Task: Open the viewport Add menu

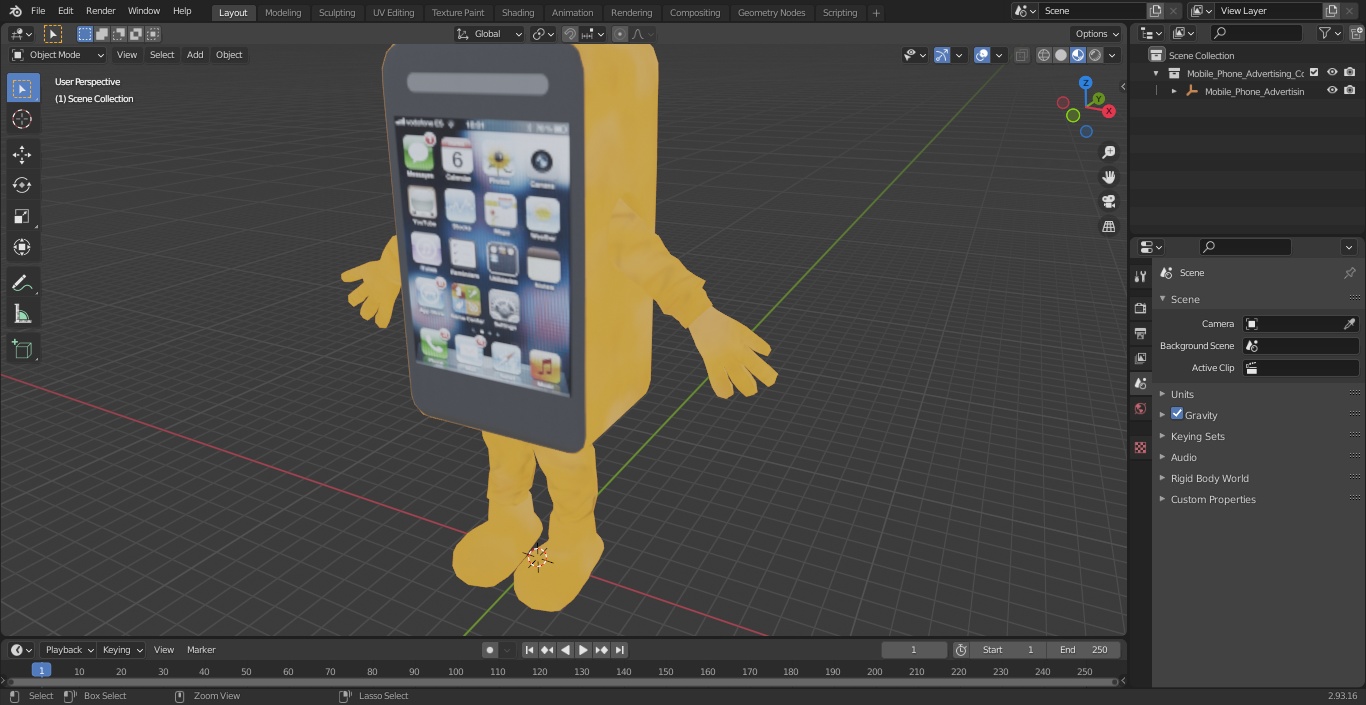Action: pyautogui.click(x=195, y=55)
